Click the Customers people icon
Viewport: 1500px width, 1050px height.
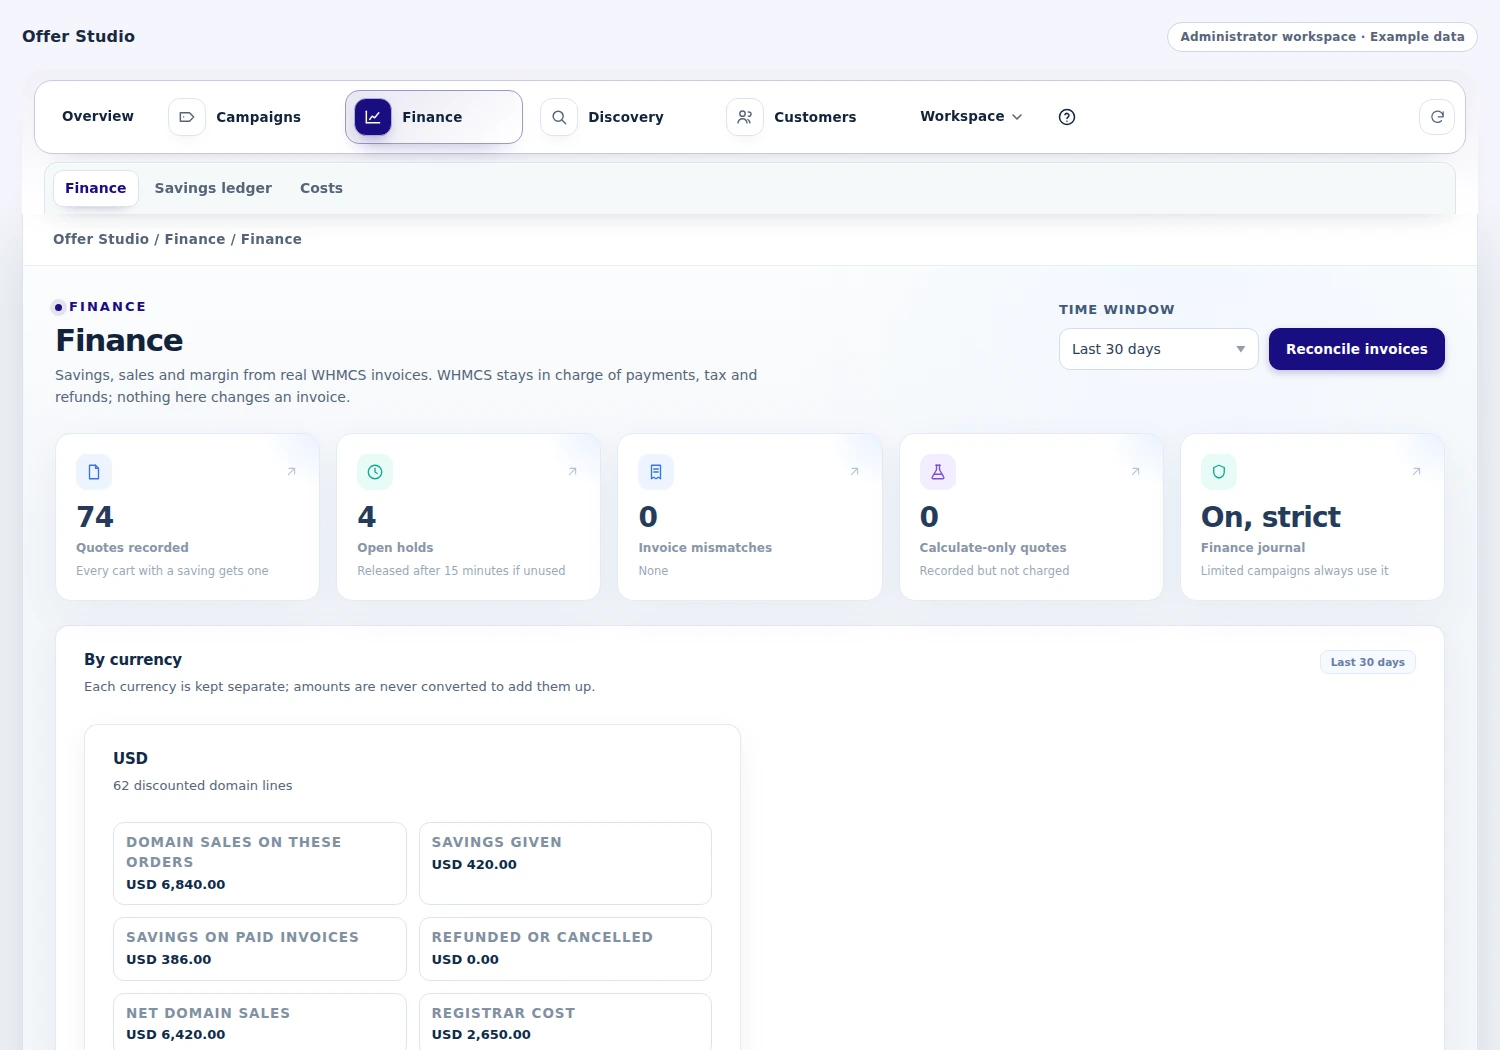click(x=745, y=117)
